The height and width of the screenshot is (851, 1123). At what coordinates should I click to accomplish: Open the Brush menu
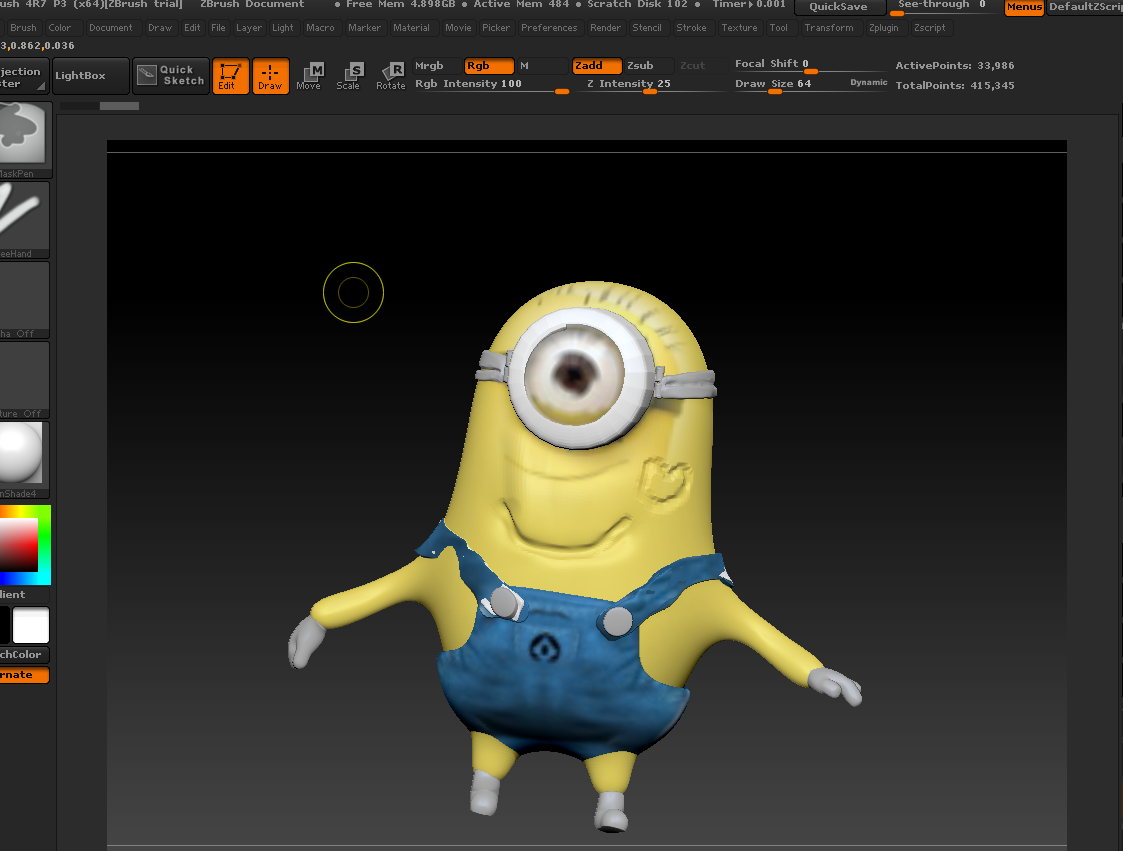click(23, 28)
